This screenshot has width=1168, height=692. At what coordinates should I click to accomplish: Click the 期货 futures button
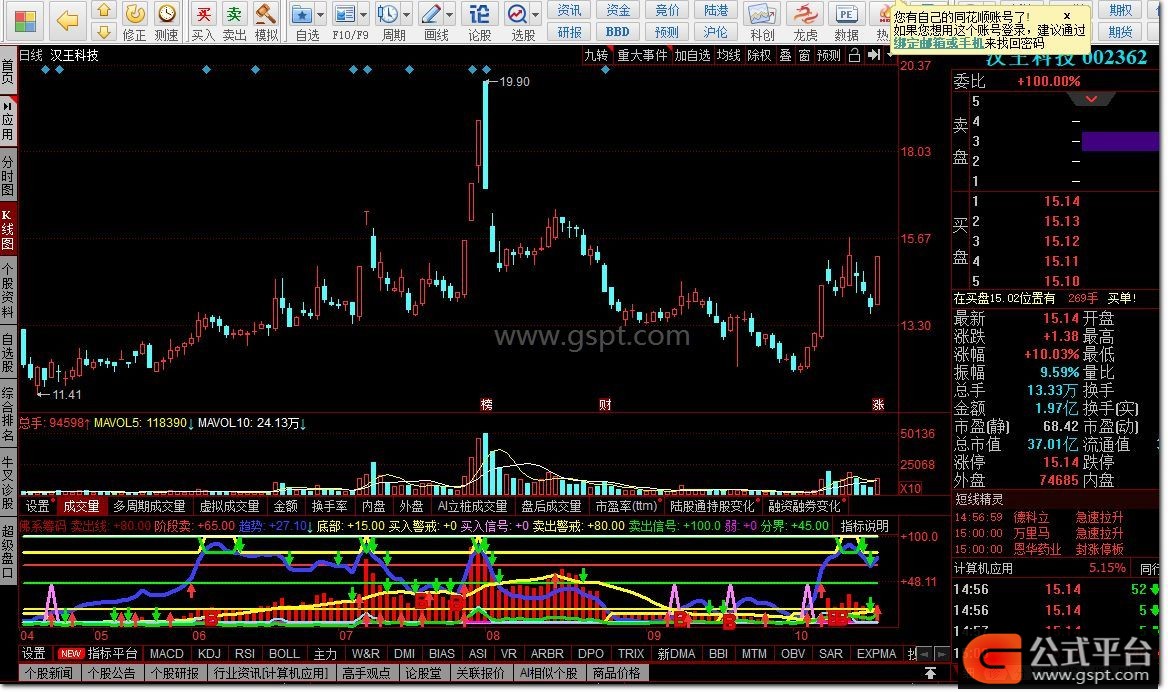coord(1120,32)
